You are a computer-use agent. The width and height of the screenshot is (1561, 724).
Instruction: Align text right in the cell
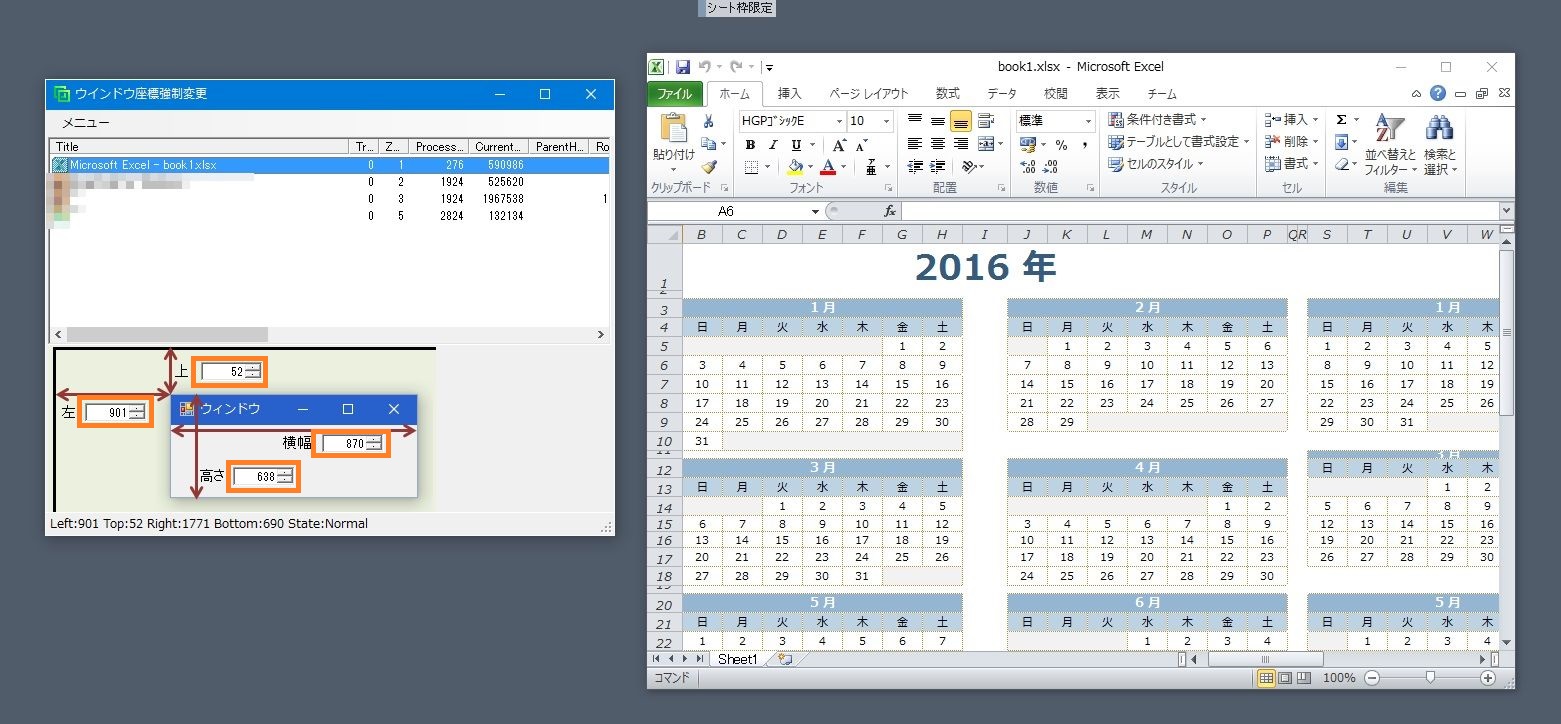(x=961, y=144)
